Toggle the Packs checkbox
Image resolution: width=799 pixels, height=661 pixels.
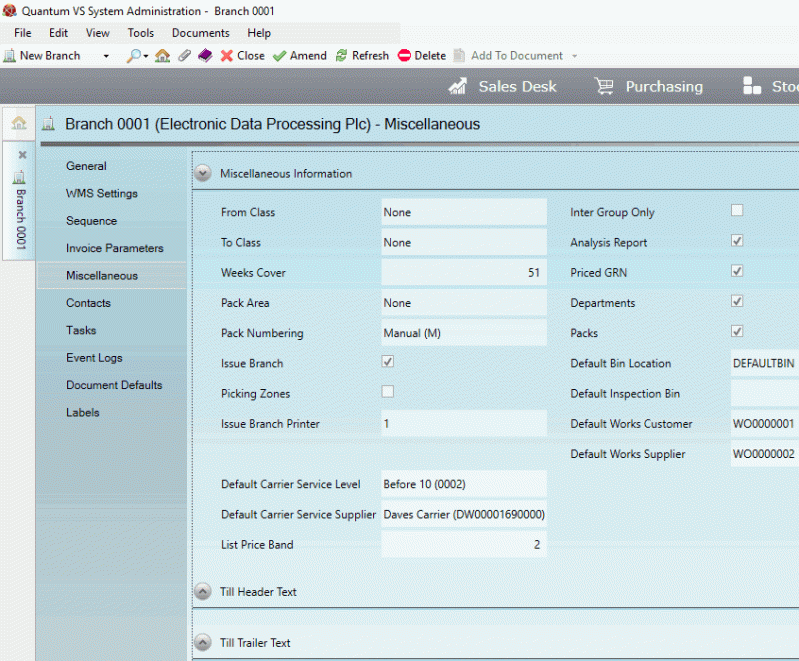coord(737,331)
